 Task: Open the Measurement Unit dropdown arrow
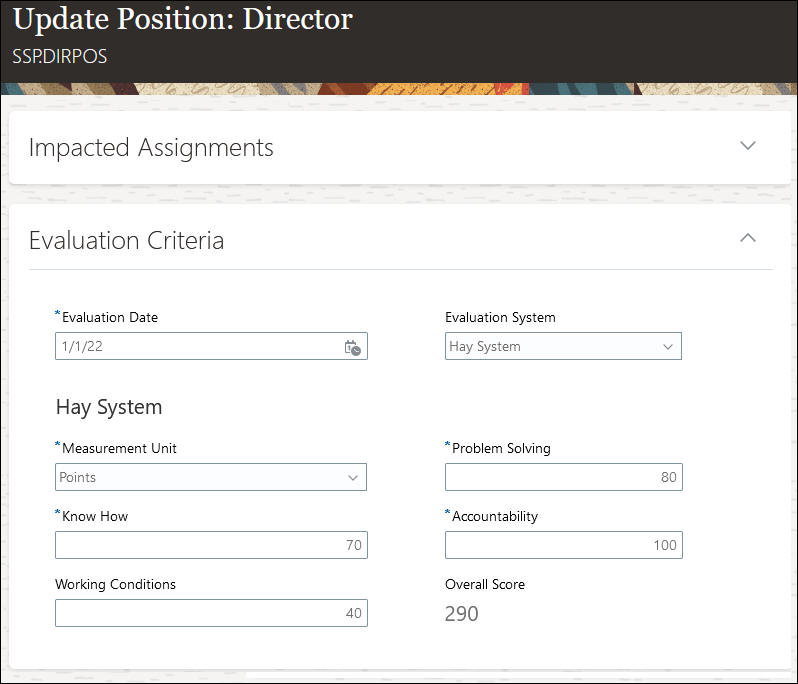[353, 478]
